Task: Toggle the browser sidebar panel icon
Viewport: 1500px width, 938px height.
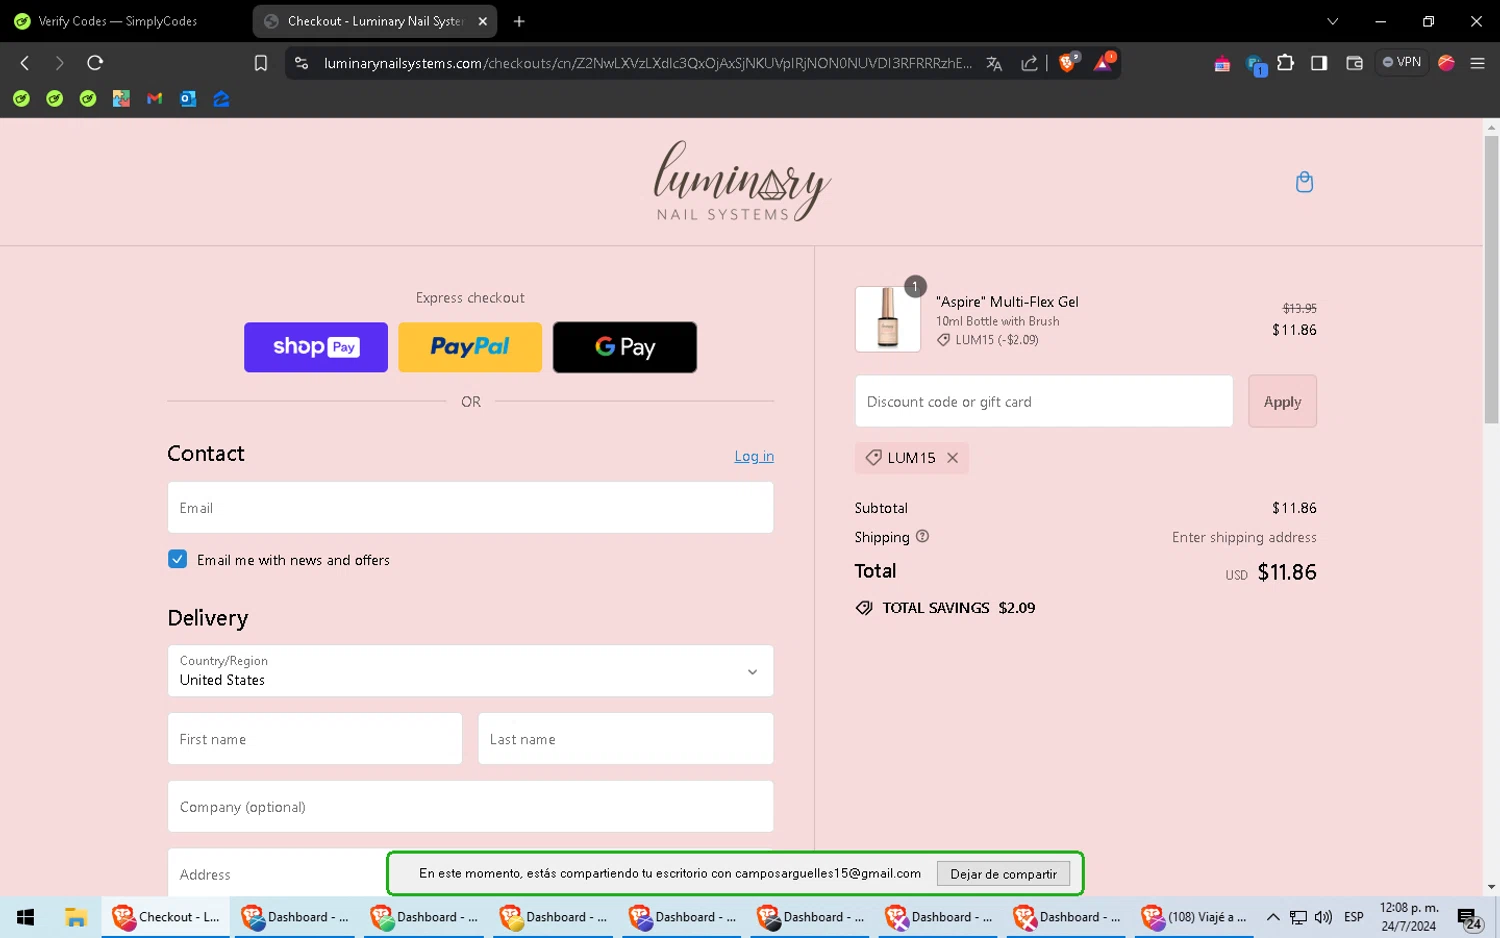Action: (x=1319, y=63)
